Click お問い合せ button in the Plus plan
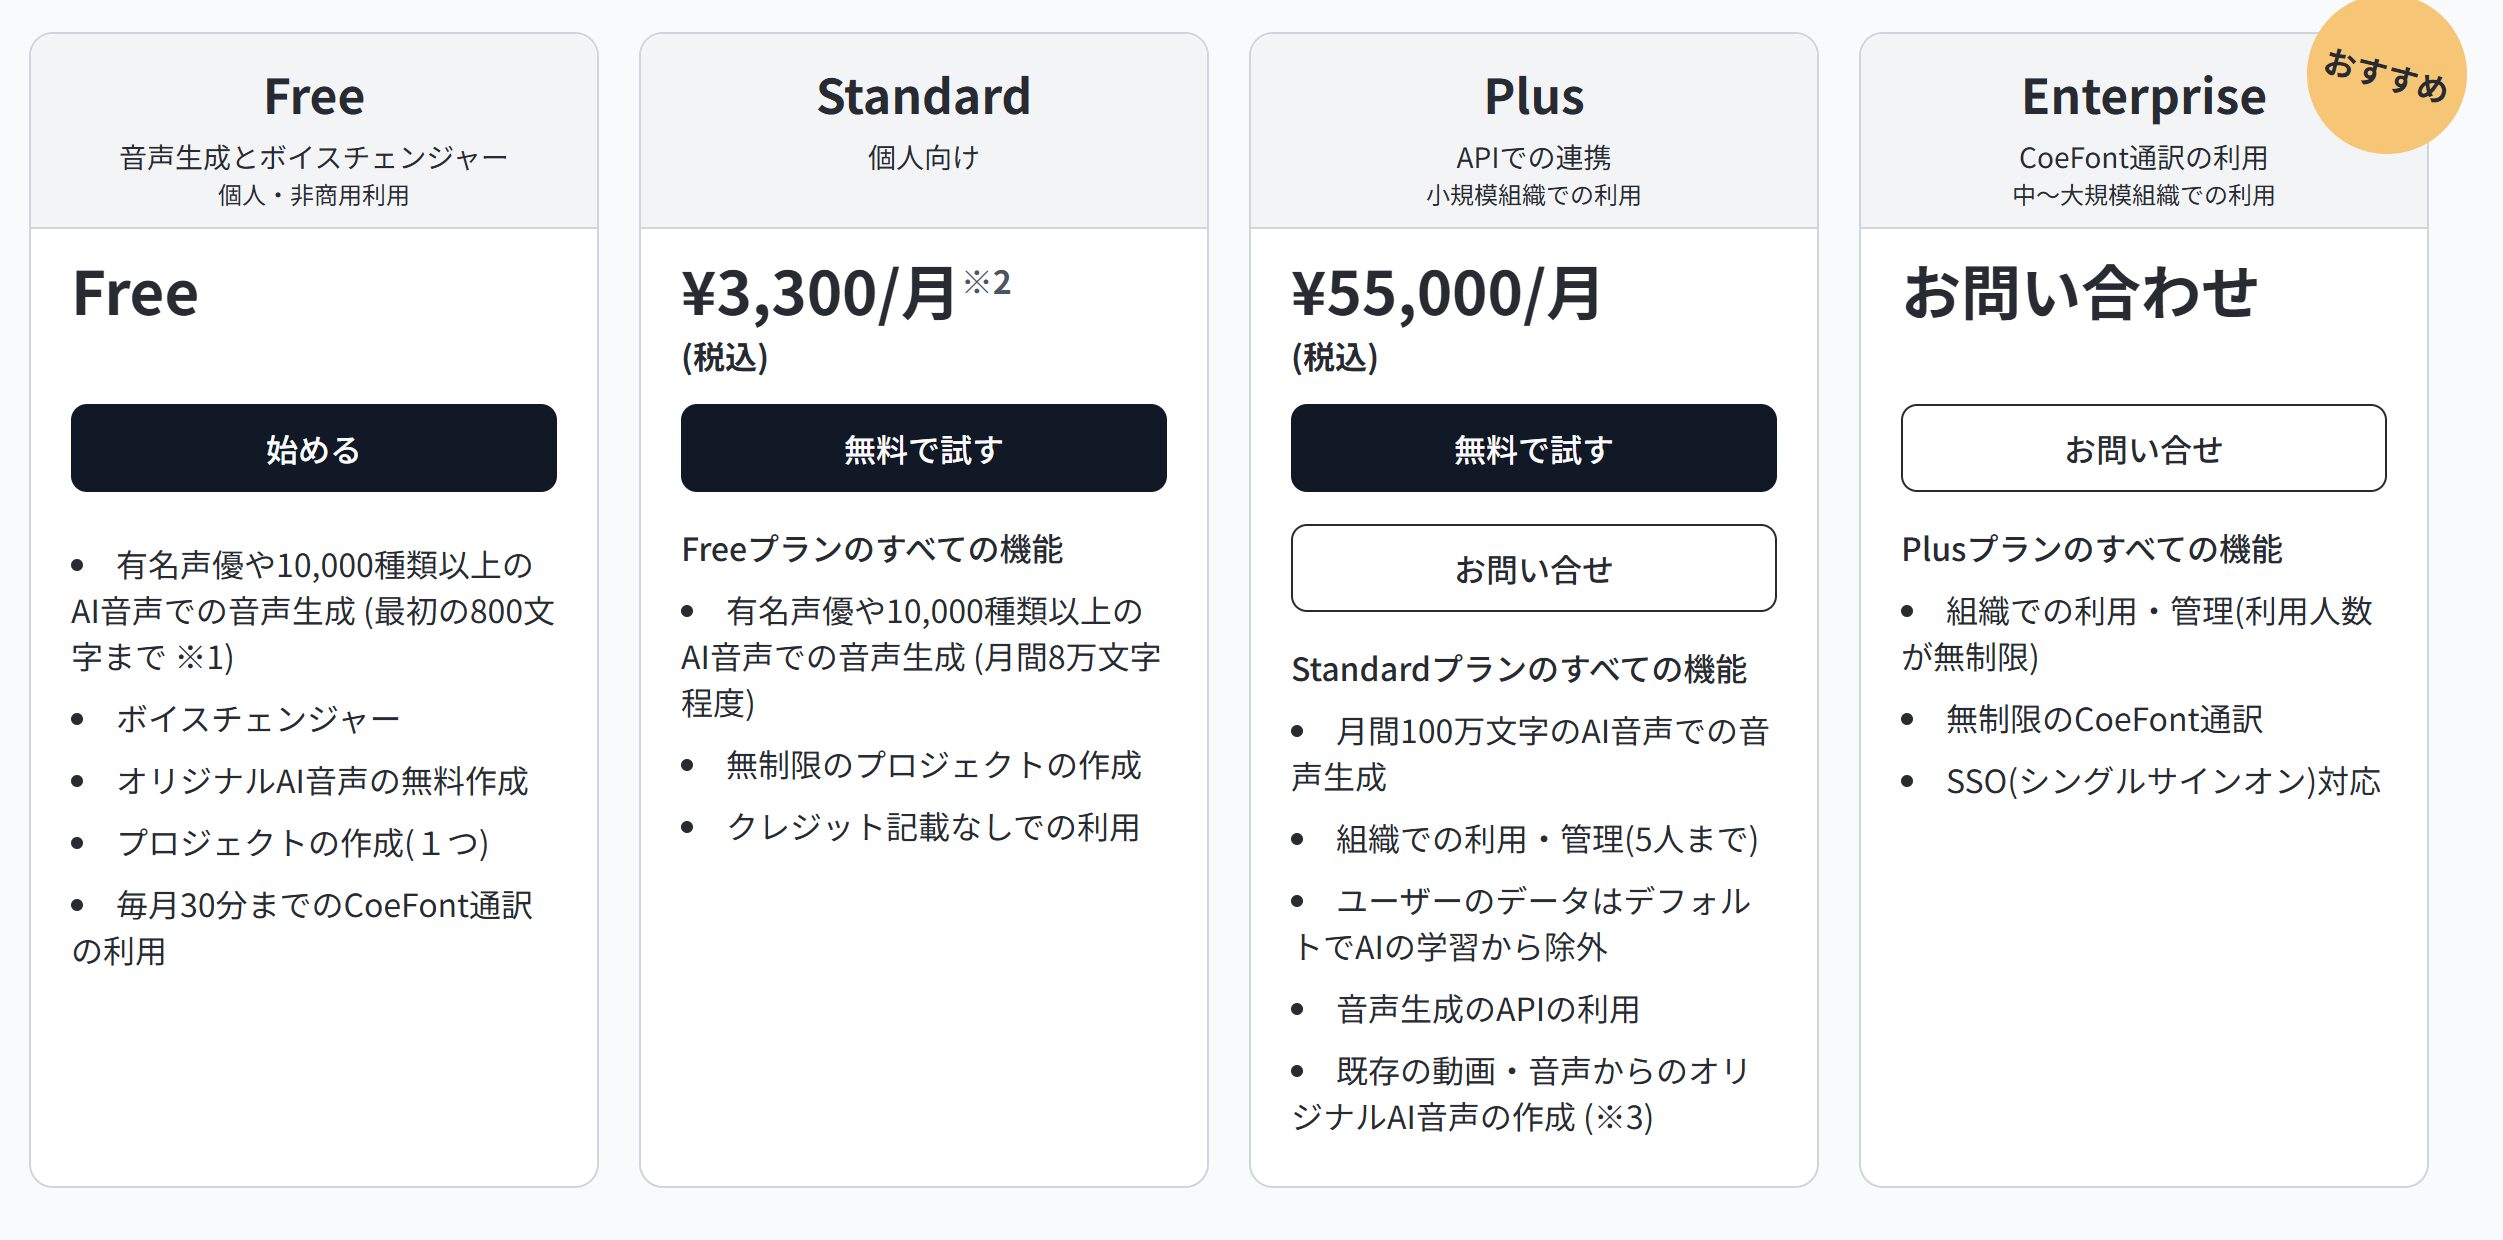Viewport: 2503px width, 1240px height. [1533, 568]
